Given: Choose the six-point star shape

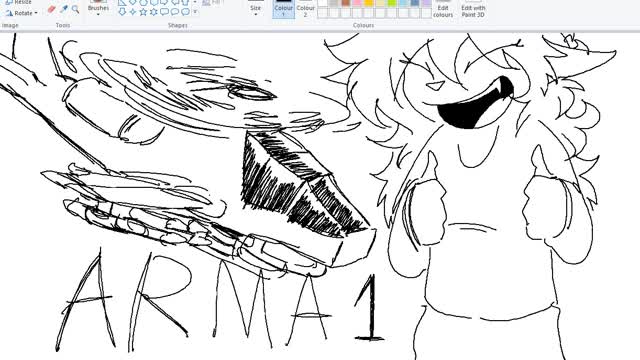Looking at the screenshot, I should 154,11.
